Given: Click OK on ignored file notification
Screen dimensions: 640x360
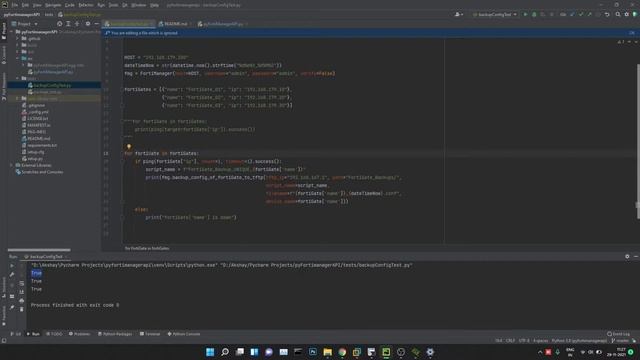Looking at the screenshot, I should tap(631, 33).
